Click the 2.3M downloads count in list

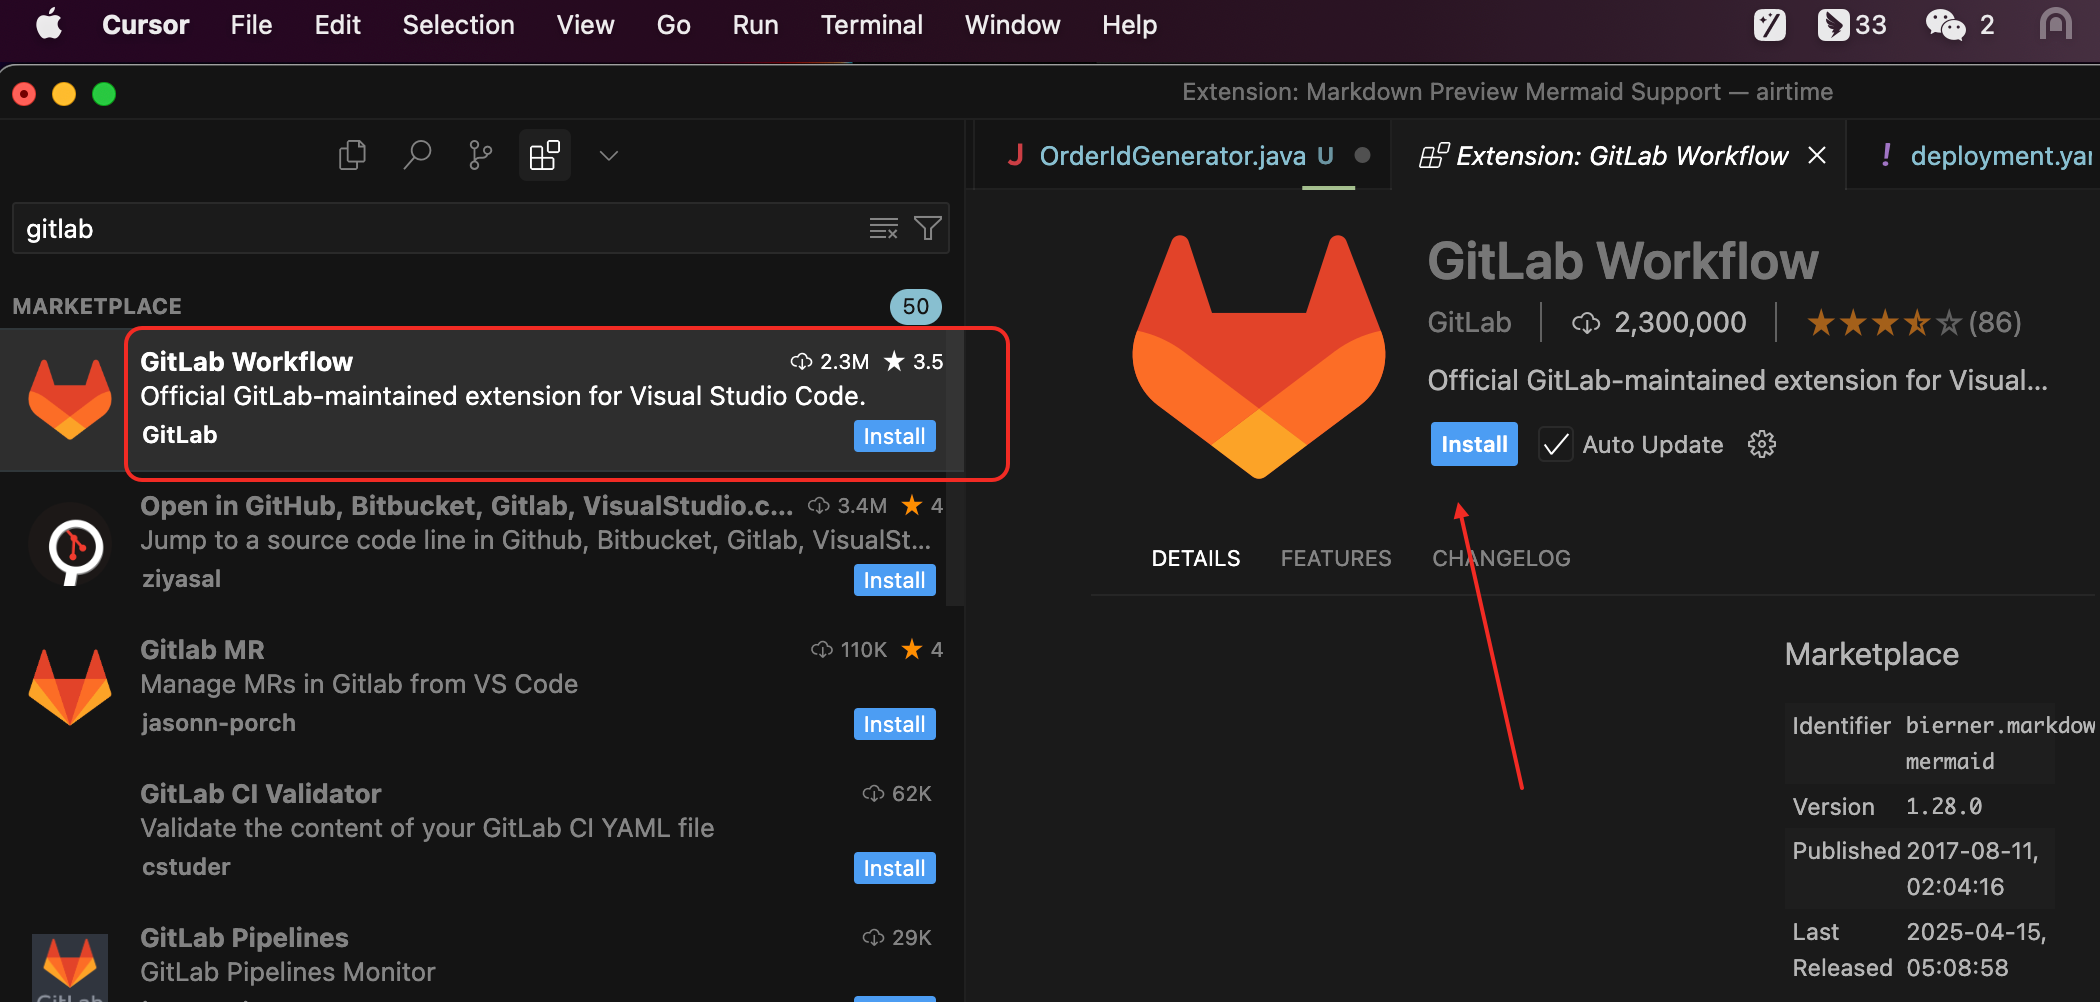[x=830, y=361]
